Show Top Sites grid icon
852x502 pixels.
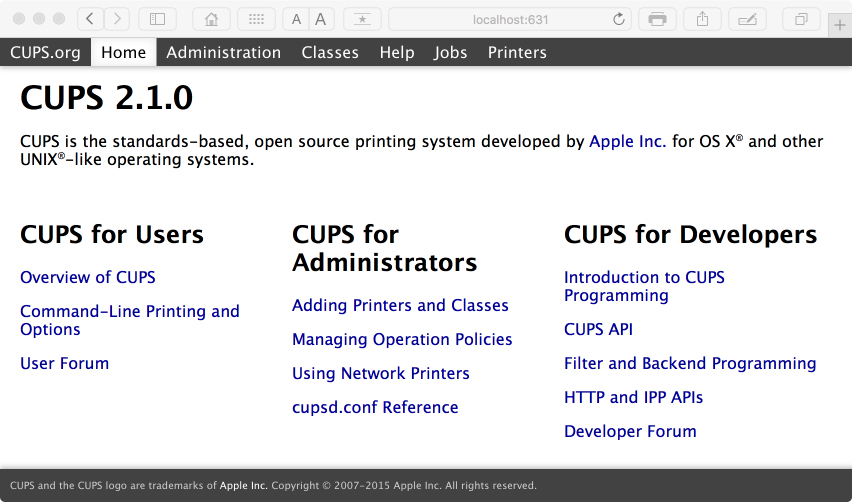click(x=256, y=19)
